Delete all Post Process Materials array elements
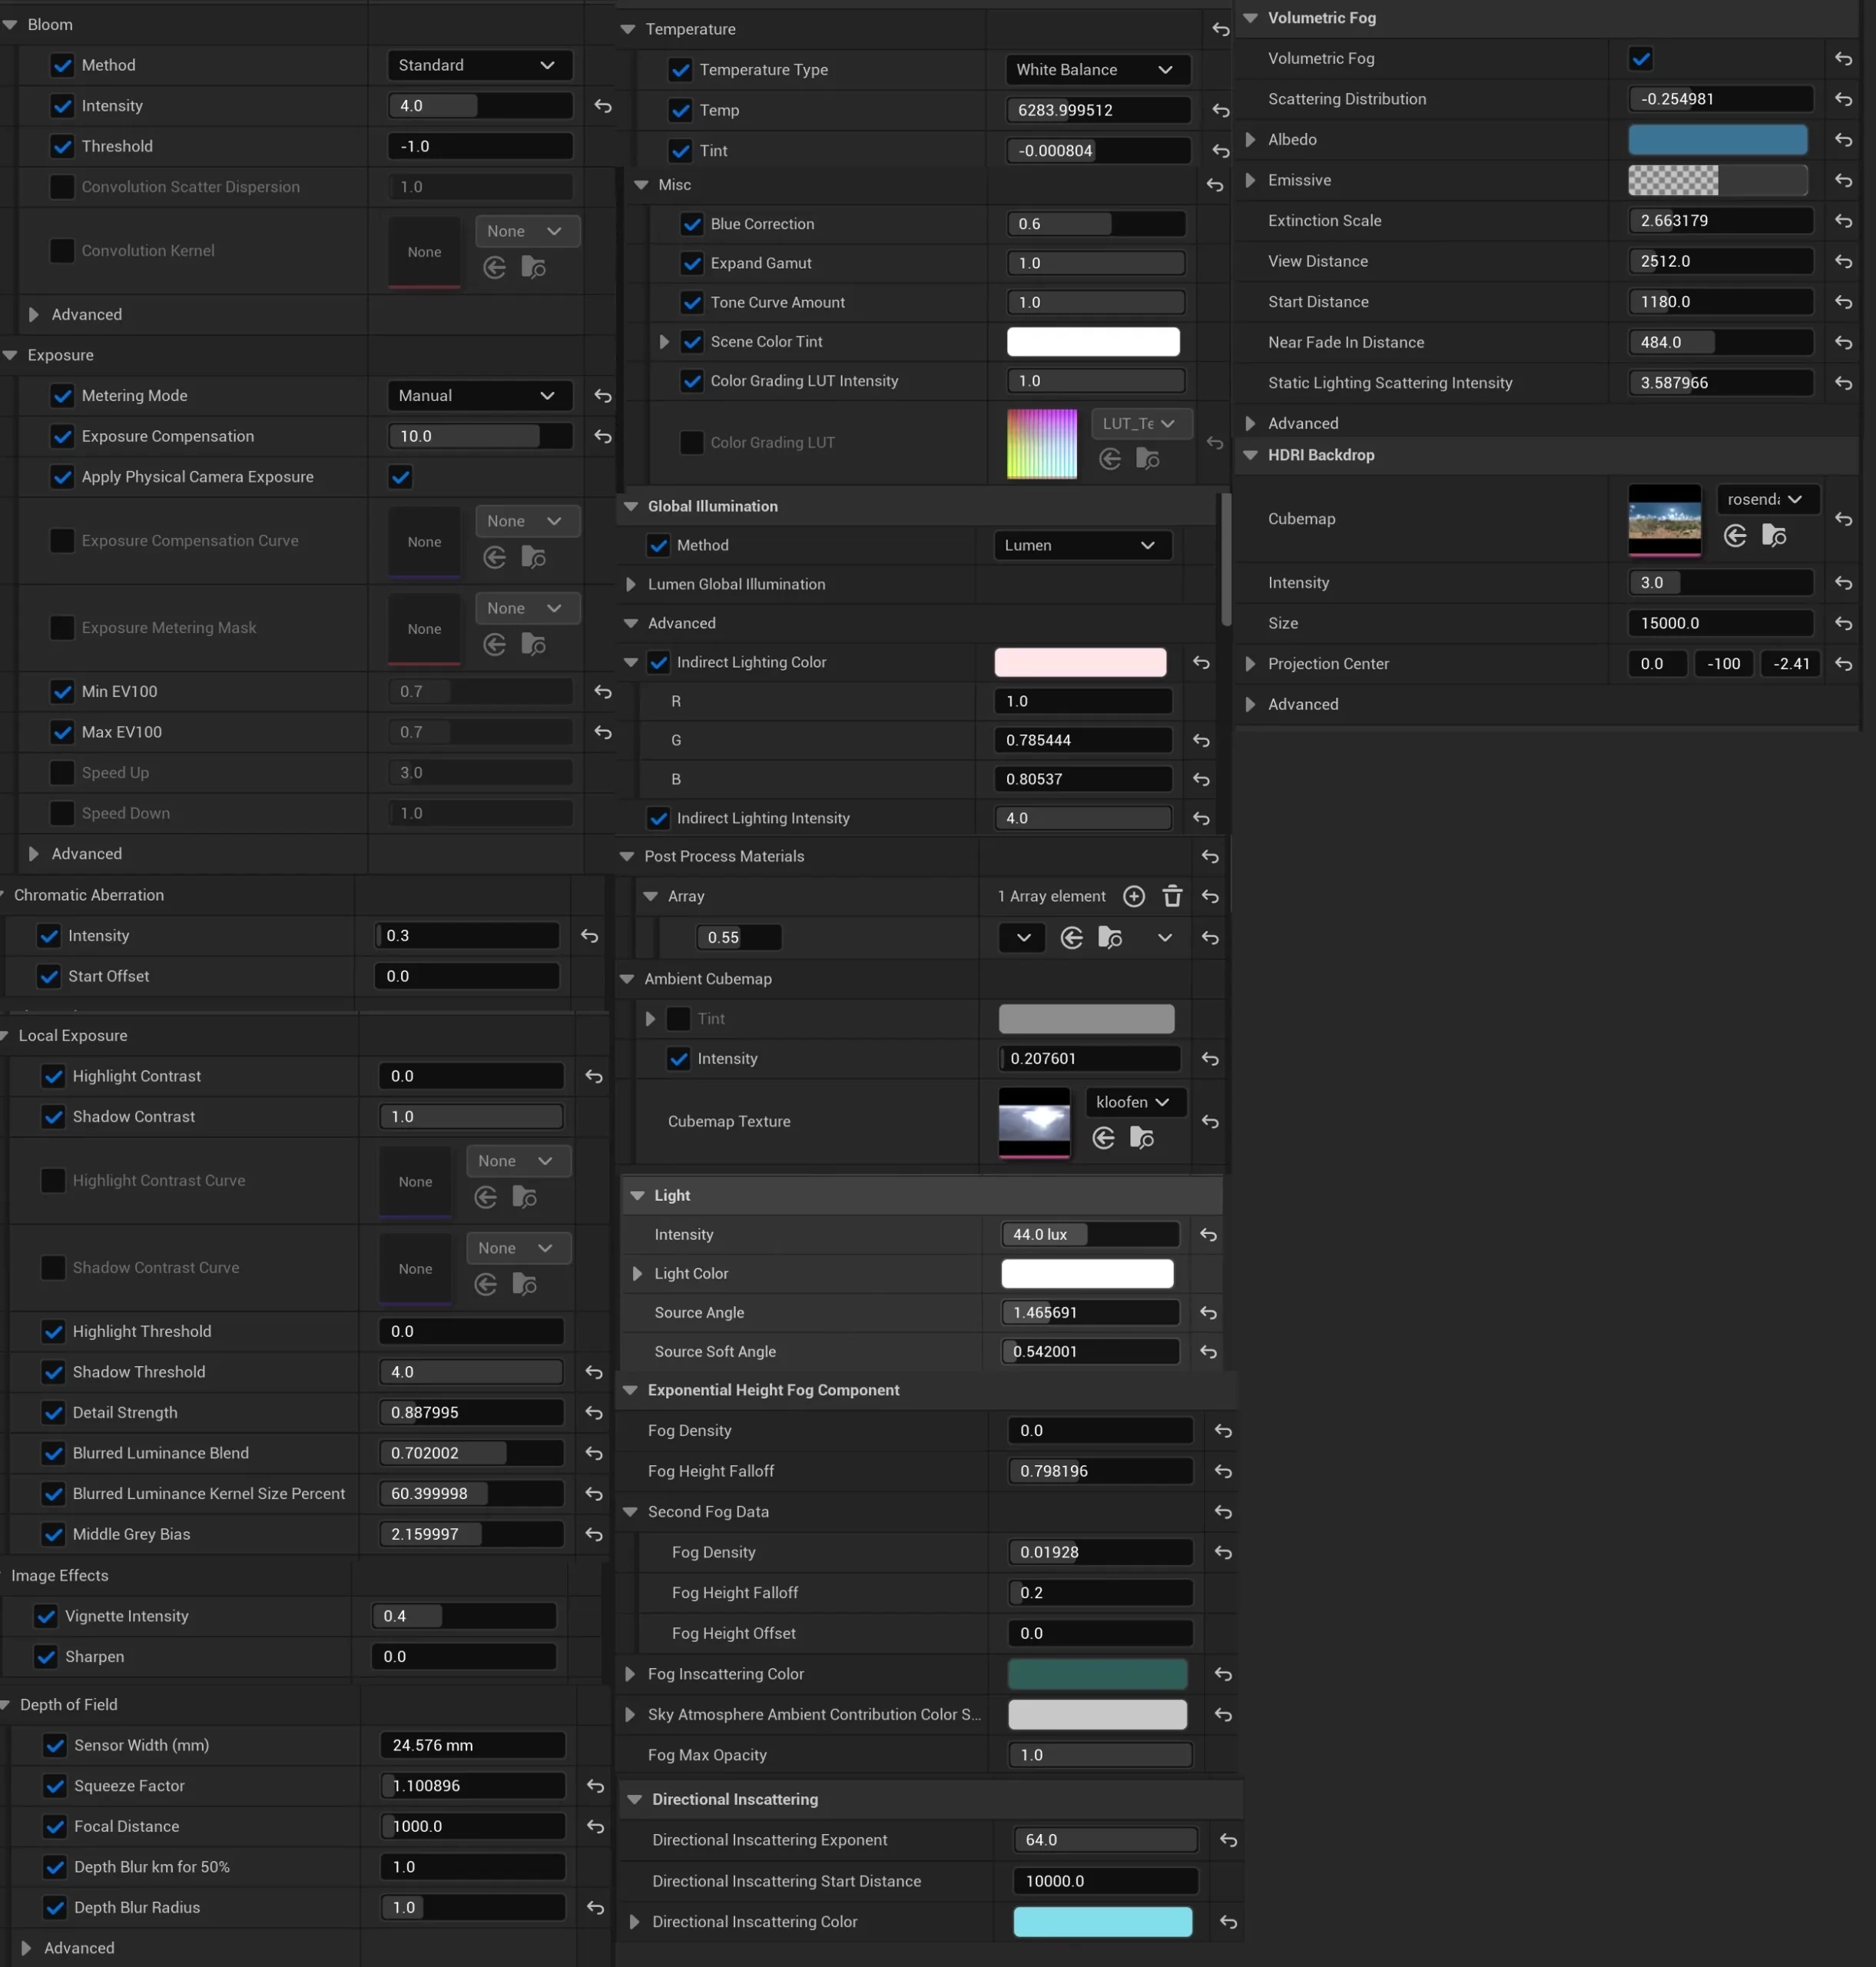This screenshot has height=1967, width=1876. 1172,897
